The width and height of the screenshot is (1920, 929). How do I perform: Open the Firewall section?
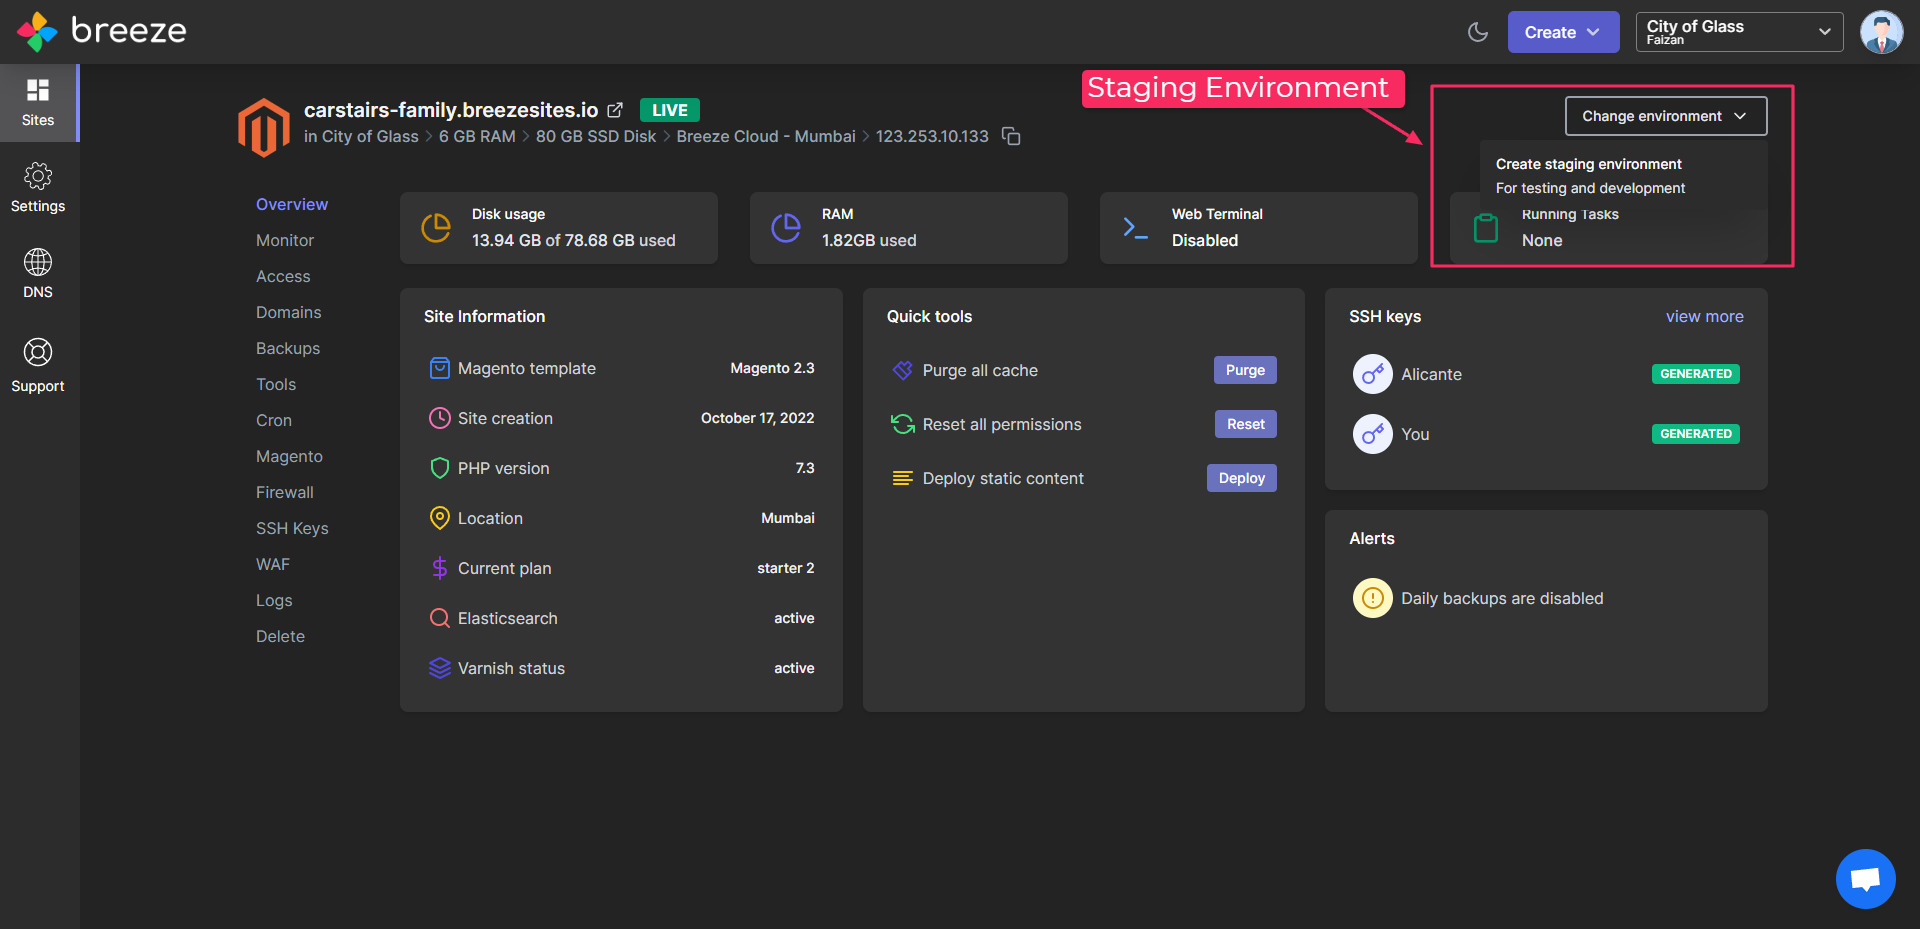point(285,492)
